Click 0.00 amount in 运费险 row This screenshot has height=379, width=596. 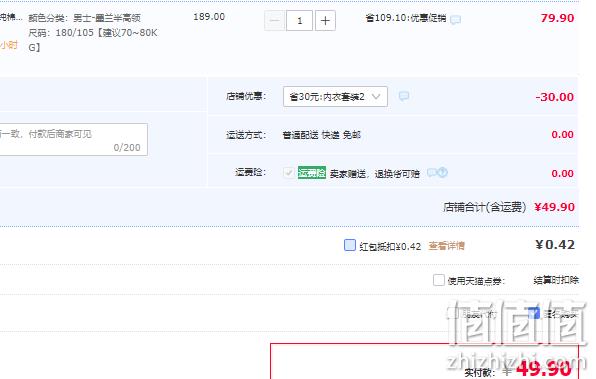point(563,174)
